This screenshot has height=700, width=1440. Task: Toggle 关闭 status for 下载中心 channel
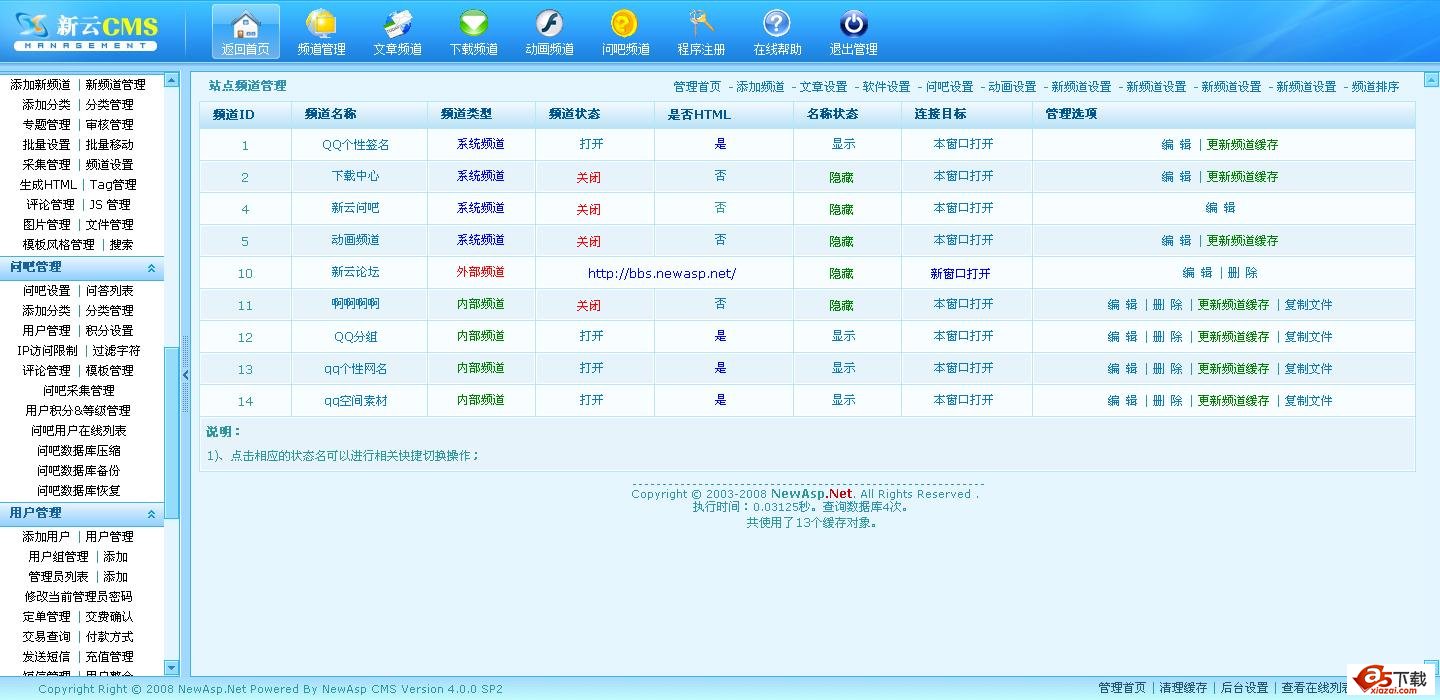pos(589,178)
